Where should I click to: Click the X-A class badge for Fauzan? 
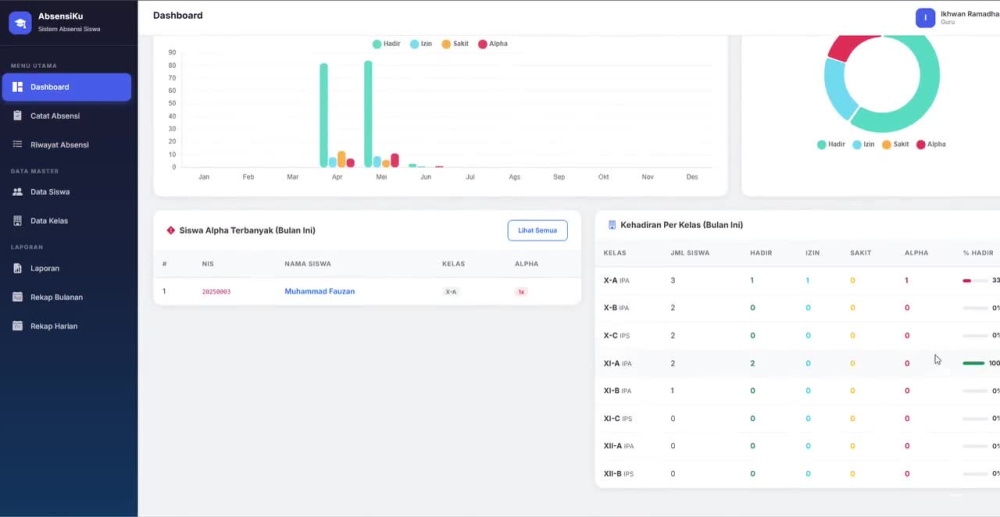(451, 292)
